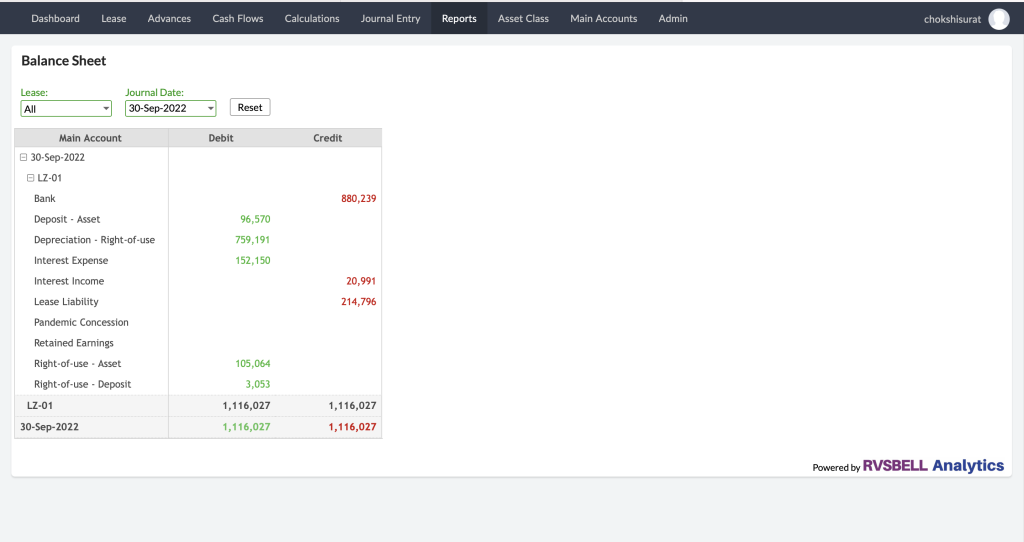
Task: Click the RVSBELL Analytics logo link
Action: (933, 466)
